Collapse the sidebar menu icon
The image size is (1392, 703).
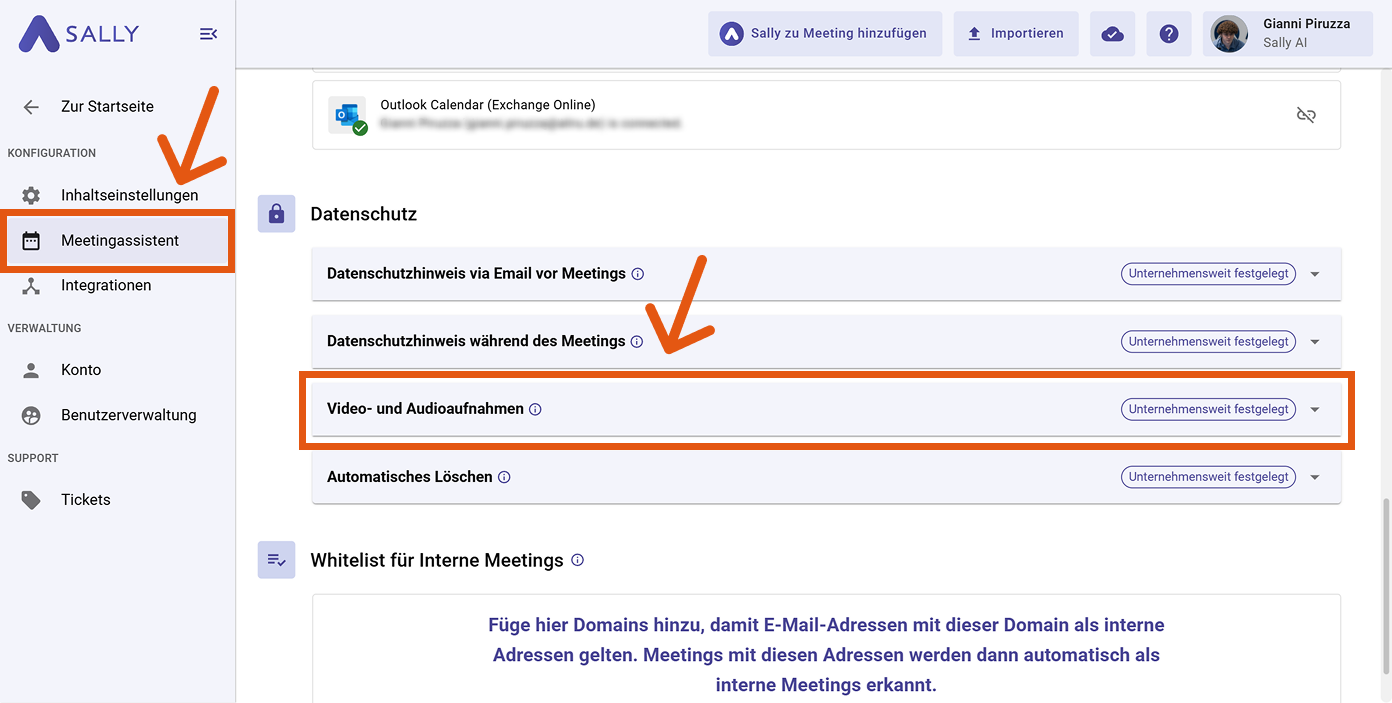(208, 34)
